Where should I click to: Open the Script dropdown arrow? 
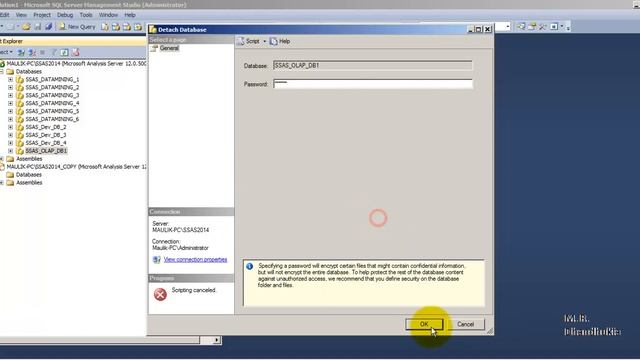tap(264, 41)
